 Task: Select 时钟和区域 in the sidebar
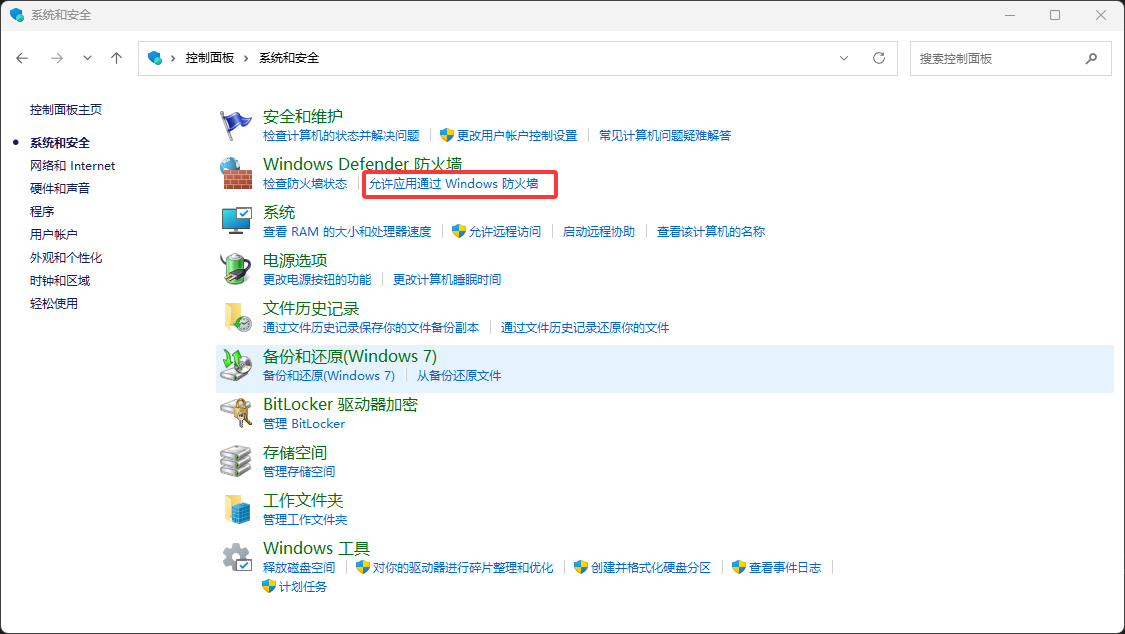[x=60, y=280]
